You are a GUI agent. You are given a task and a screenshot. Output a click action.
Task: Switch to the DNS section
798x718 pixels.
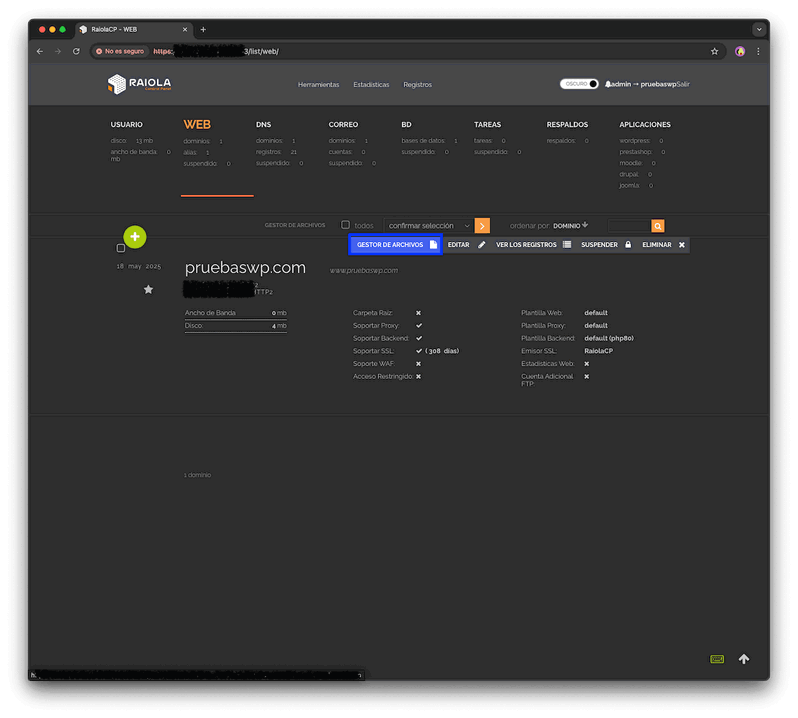(263, 124)
